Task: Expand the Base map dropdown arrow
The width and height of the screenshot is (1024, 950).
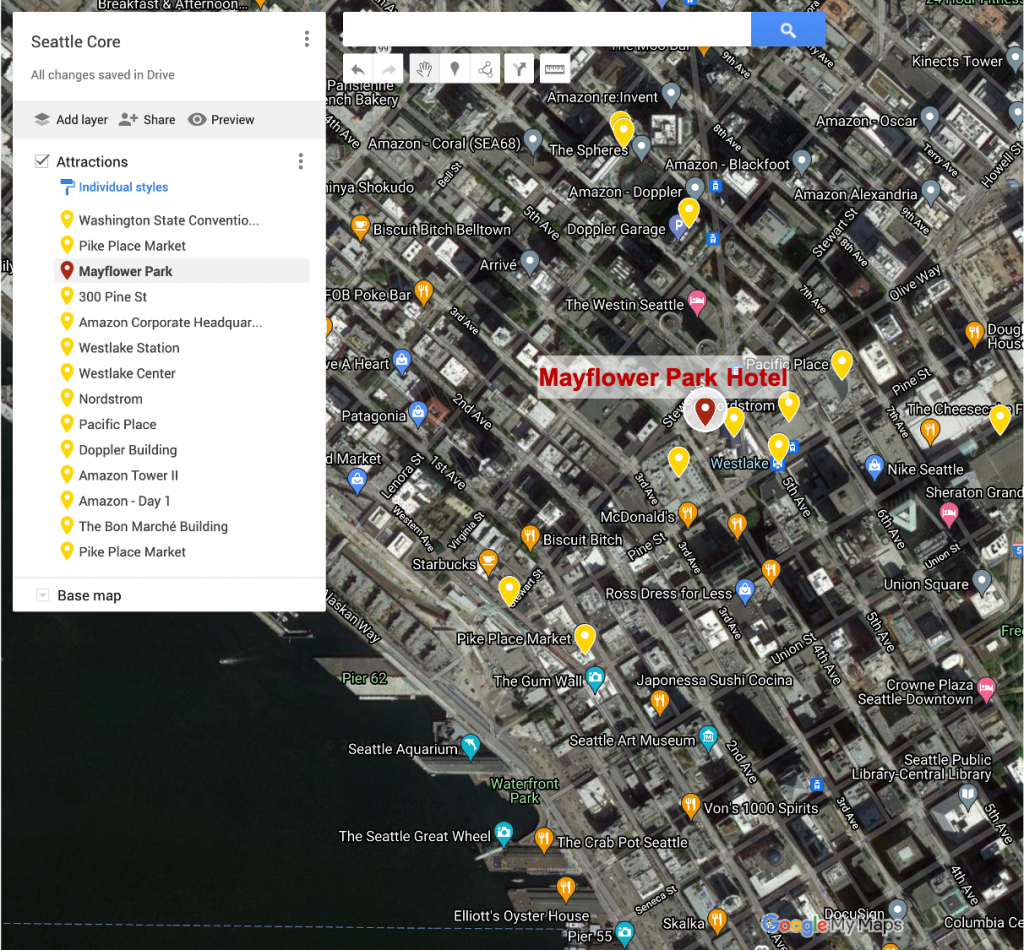Action: pos(42,595)
